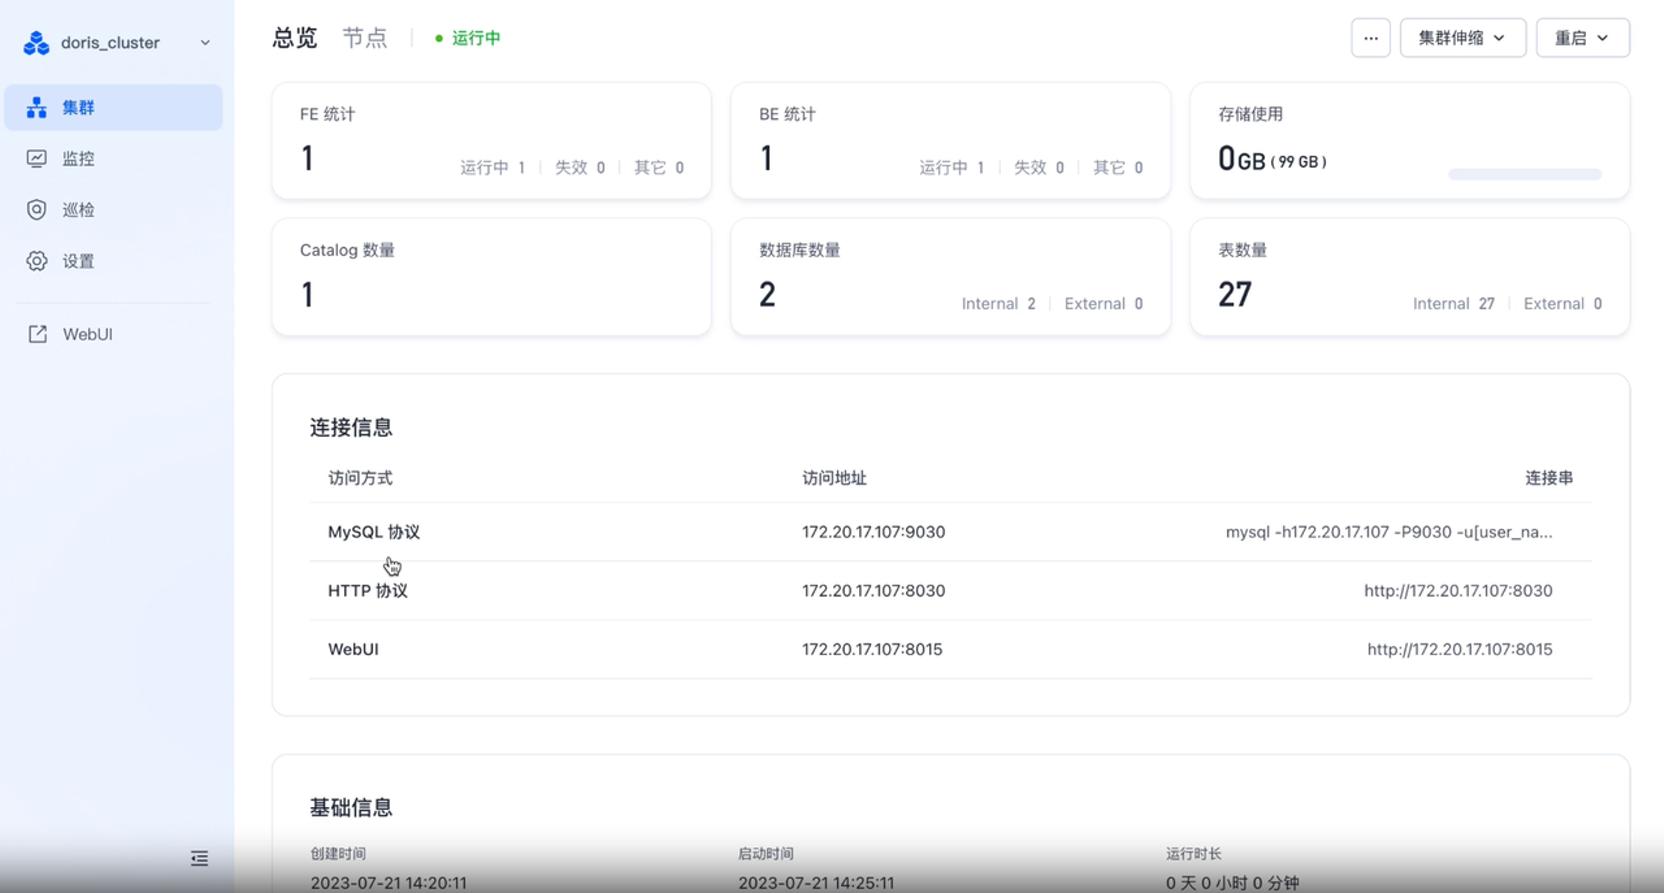
Task: Click address 172.20.17.107:8030
Action: point(873,591)
